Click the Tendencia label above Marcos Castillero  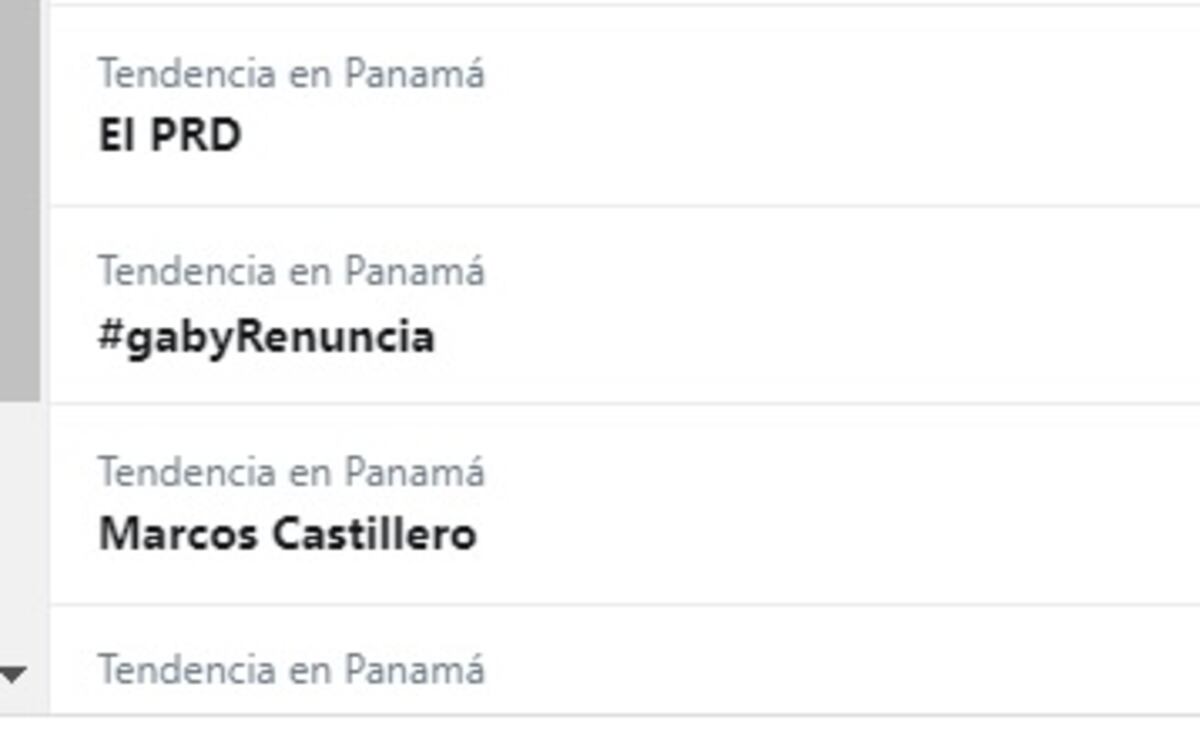point(291,472)
